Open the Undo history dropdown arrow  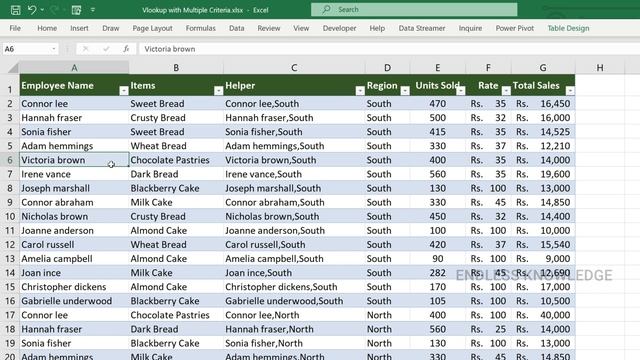(42, 10)
